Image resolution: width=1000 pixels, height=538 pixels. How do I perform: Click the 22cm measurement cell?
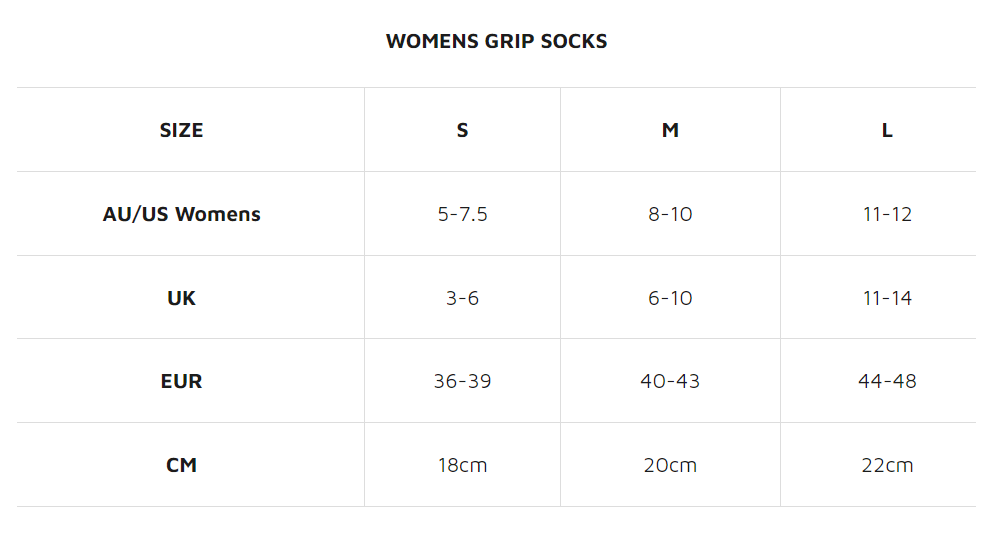tap(887, 465)
